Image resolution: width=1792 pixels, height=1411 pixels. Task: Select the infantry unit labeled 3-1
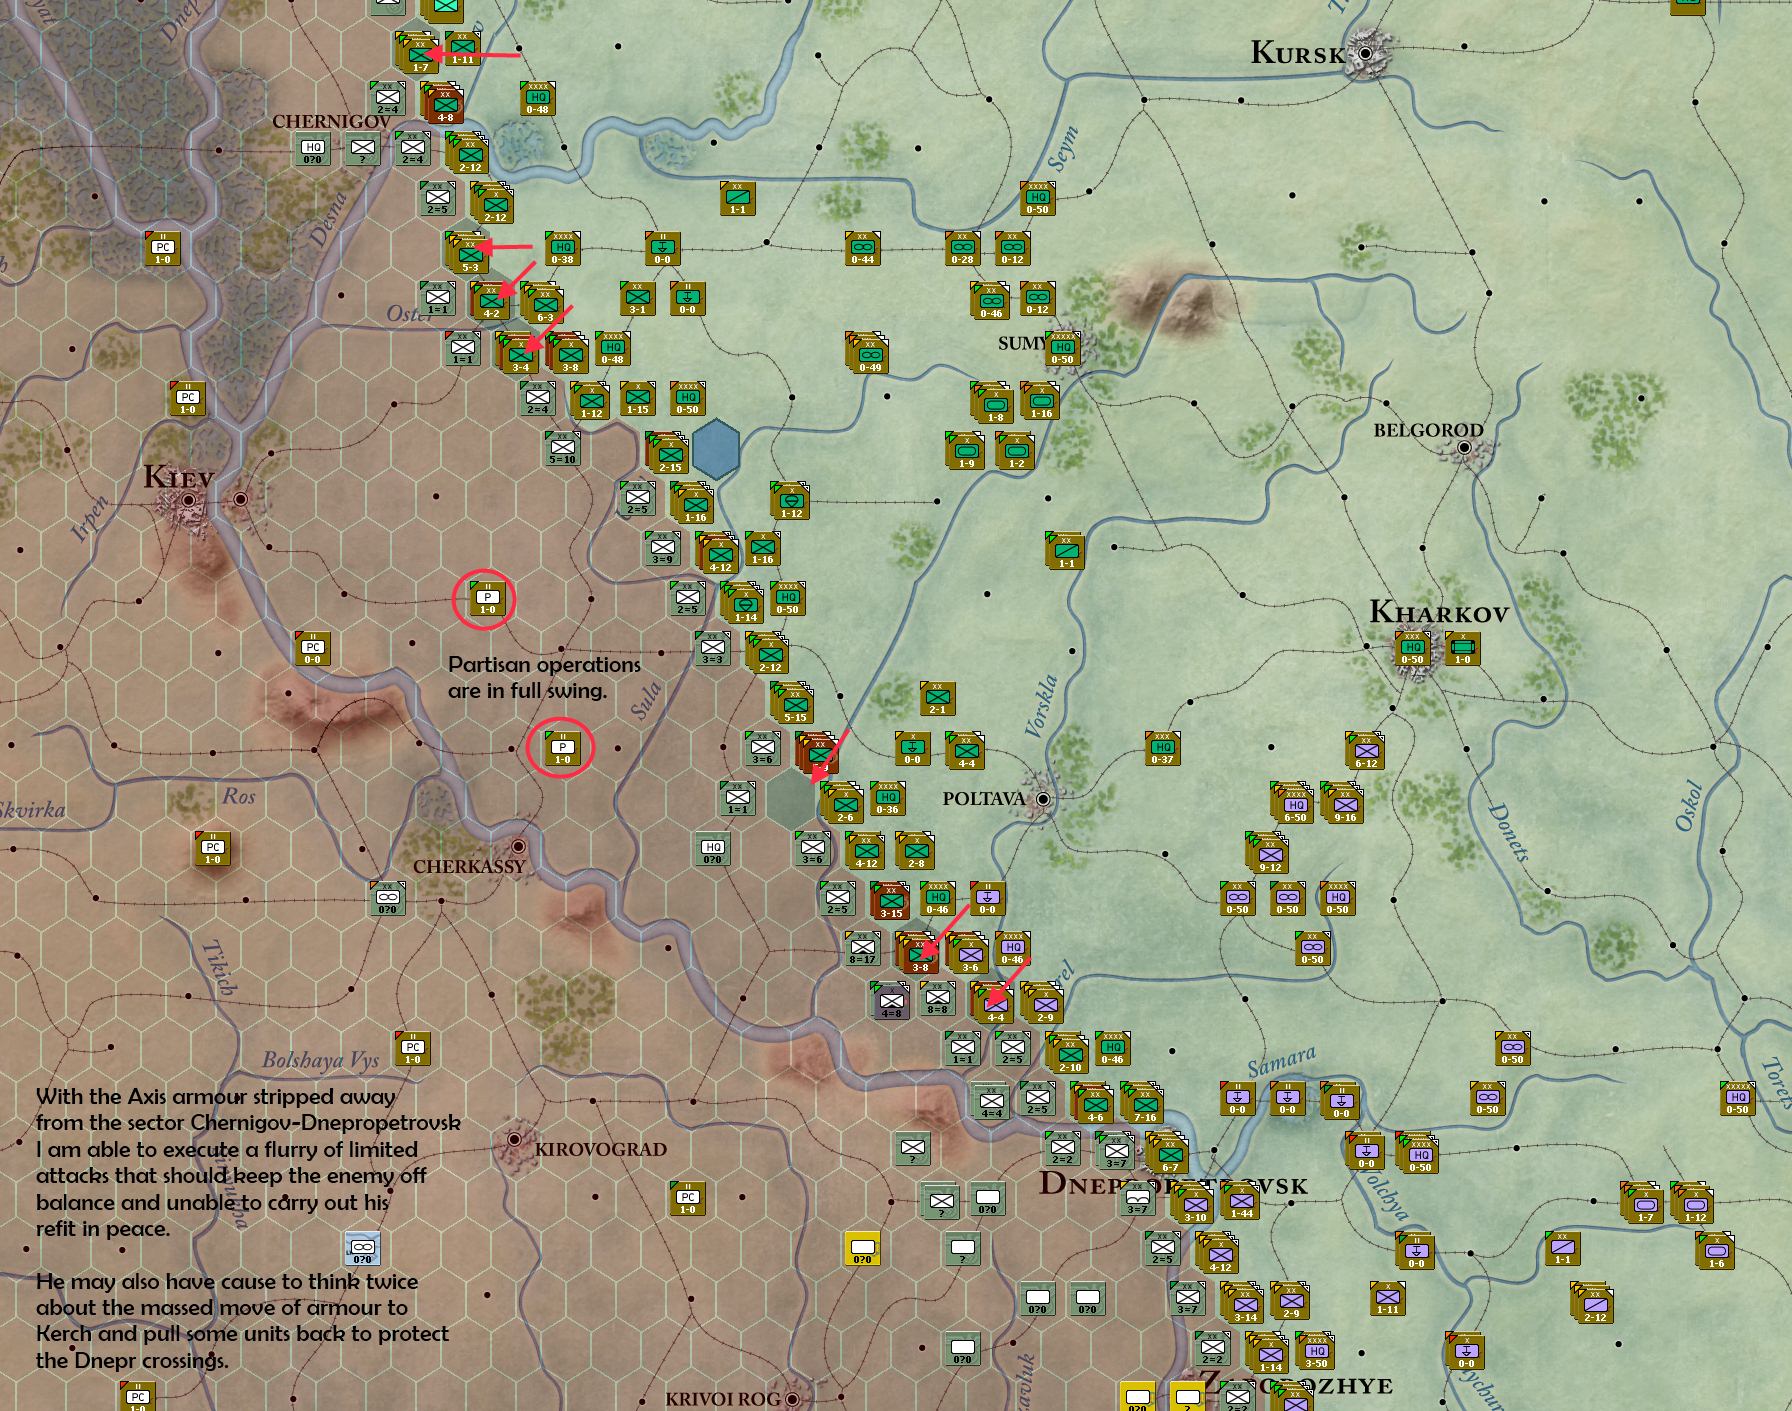637,298
